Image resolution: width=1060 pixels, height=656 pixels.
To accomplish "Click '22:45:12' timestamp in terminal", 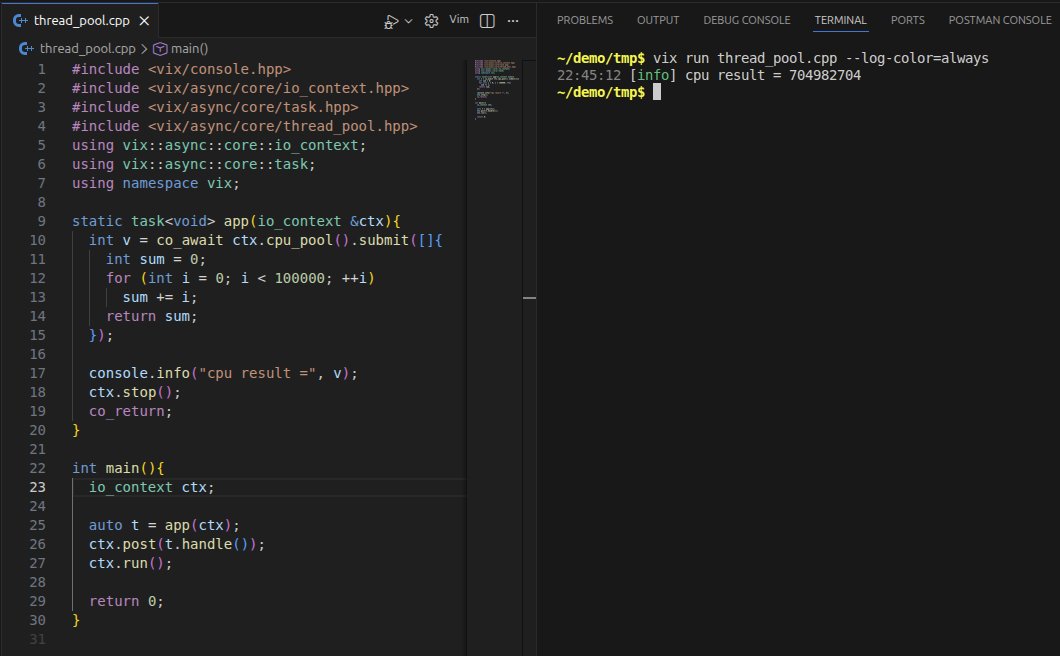I will [588, 75].
